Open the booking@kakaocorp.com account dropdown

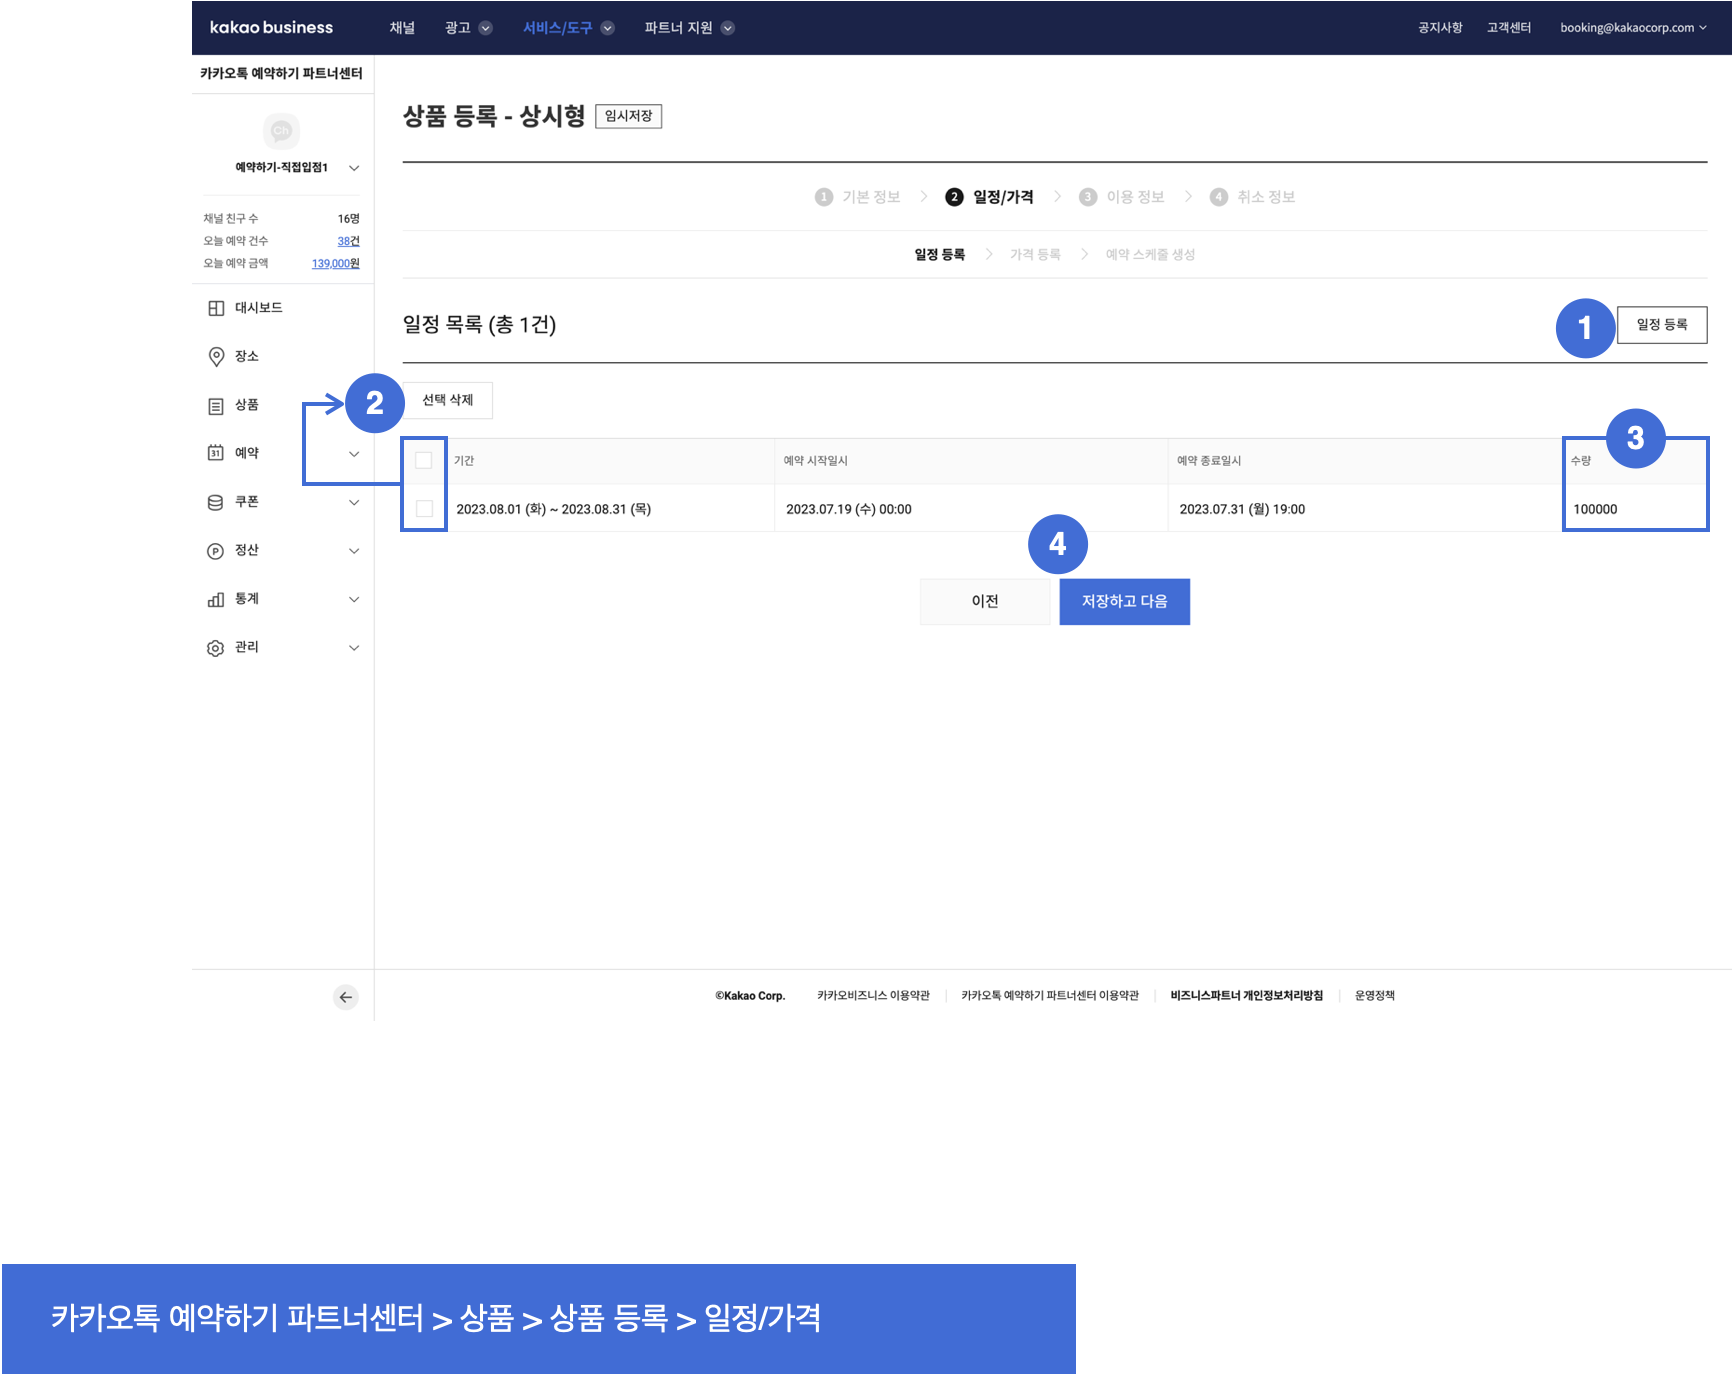click(1632, 28)
